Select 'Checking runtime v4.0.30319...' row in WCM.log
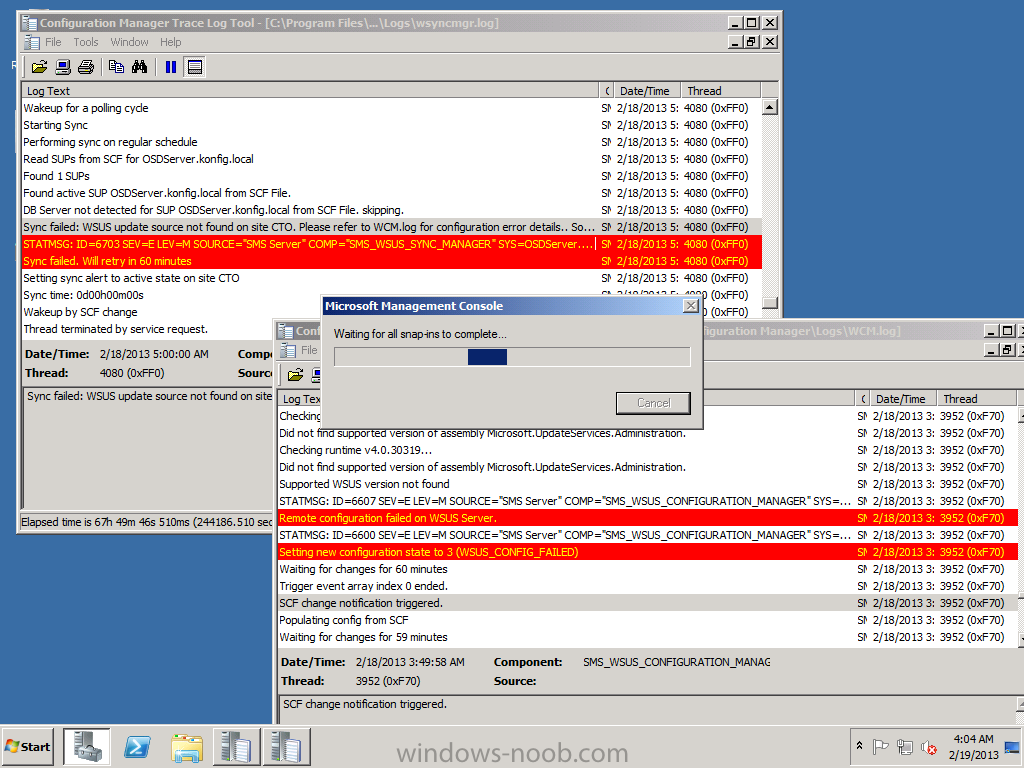 coord(648,451)
